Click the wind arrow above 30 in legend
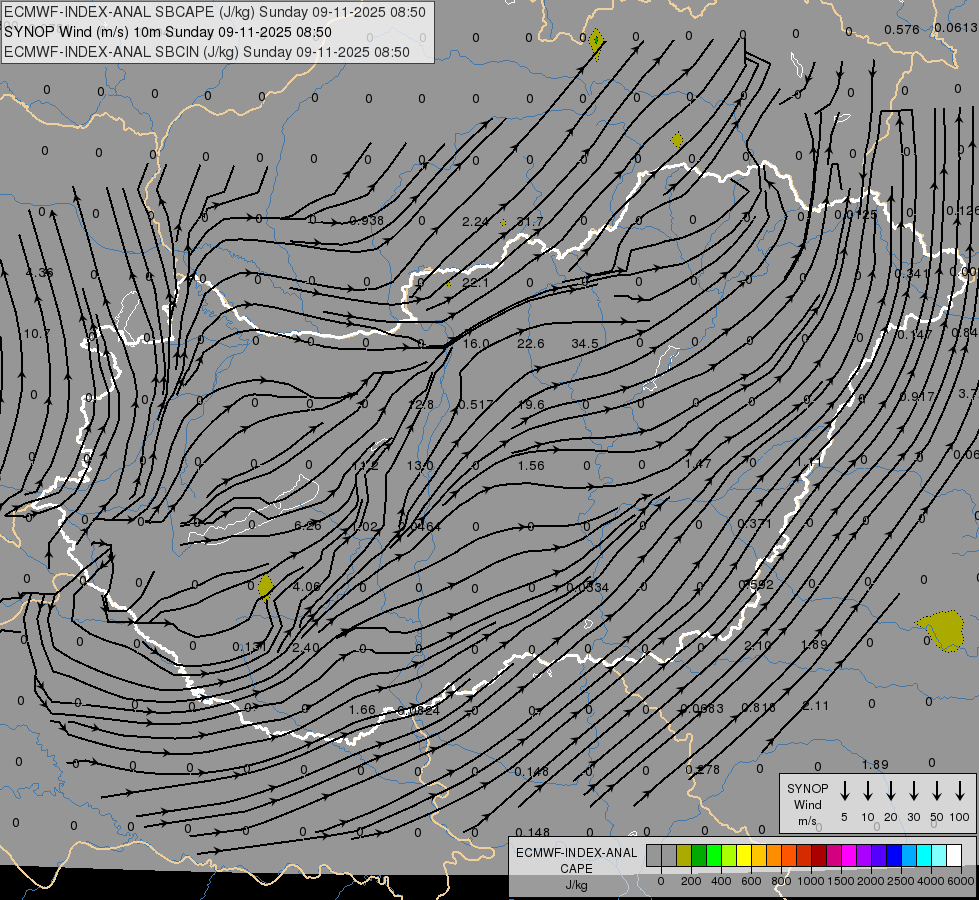This screenshot has height=900, width=979. click(913, 791)
